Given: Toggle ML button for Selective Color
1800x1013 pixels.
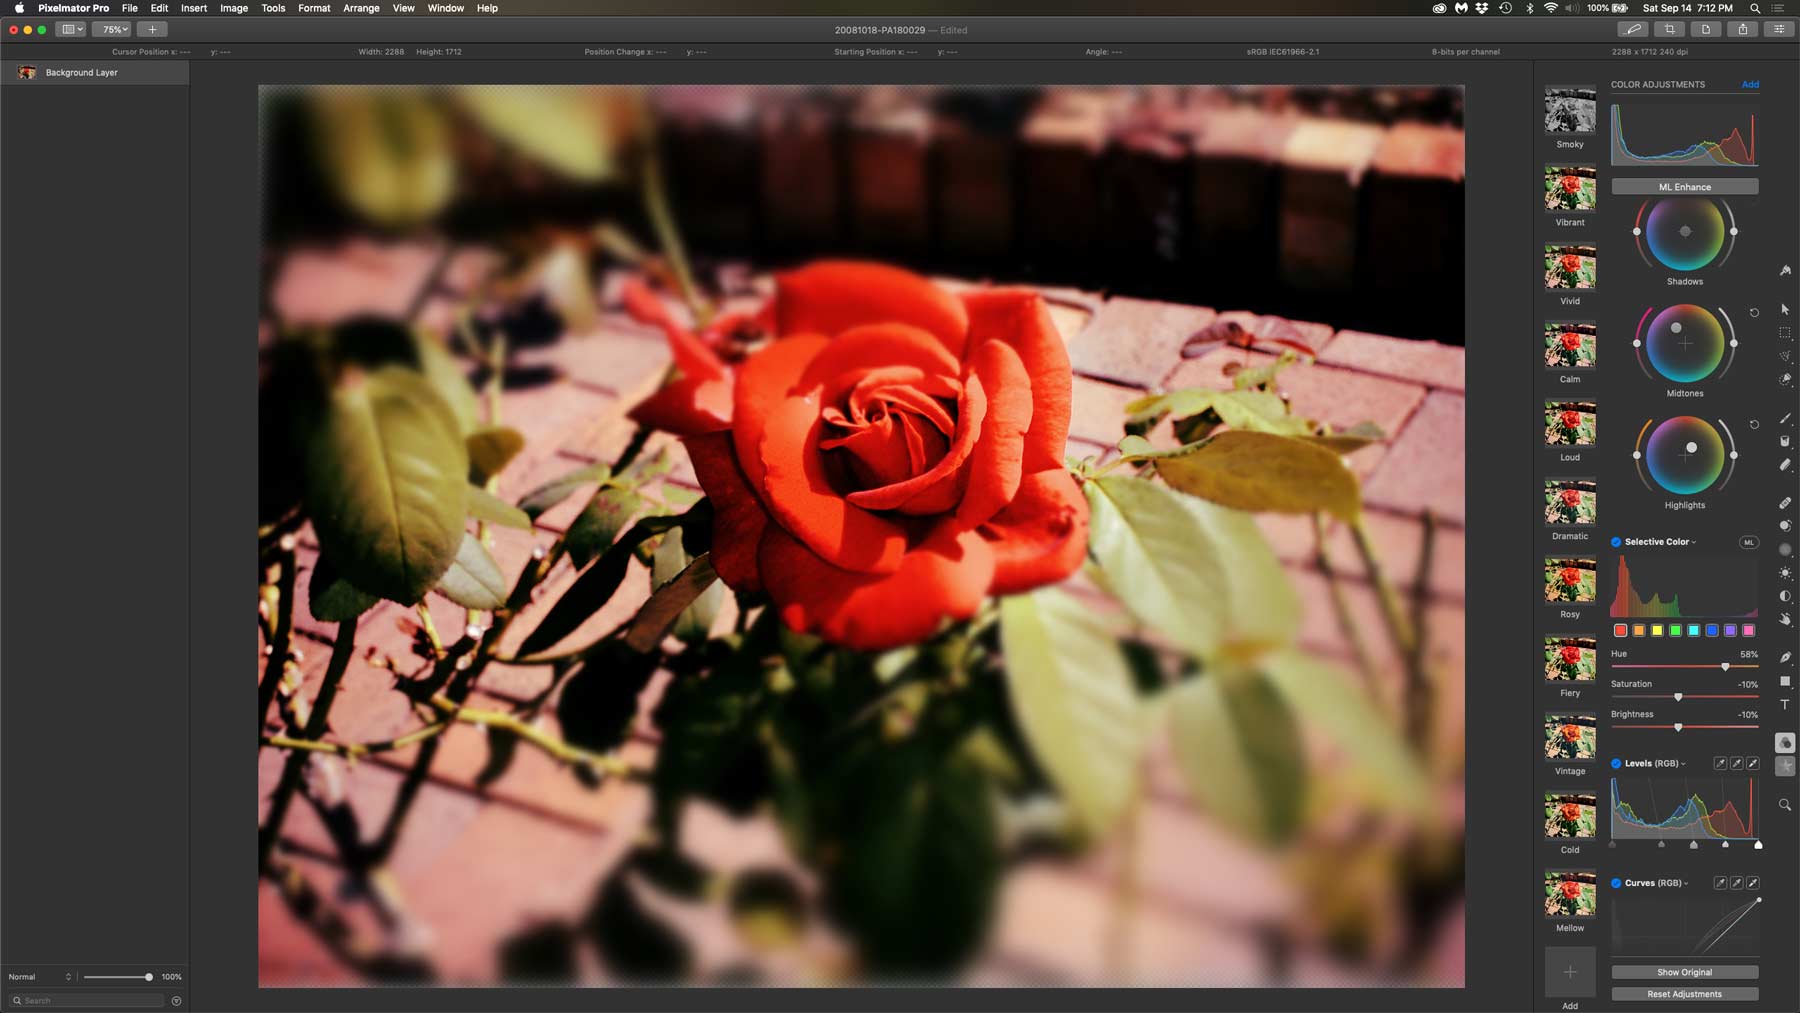Looking at the screenshot, I should pyautogui.click(x=1749, y=542).
